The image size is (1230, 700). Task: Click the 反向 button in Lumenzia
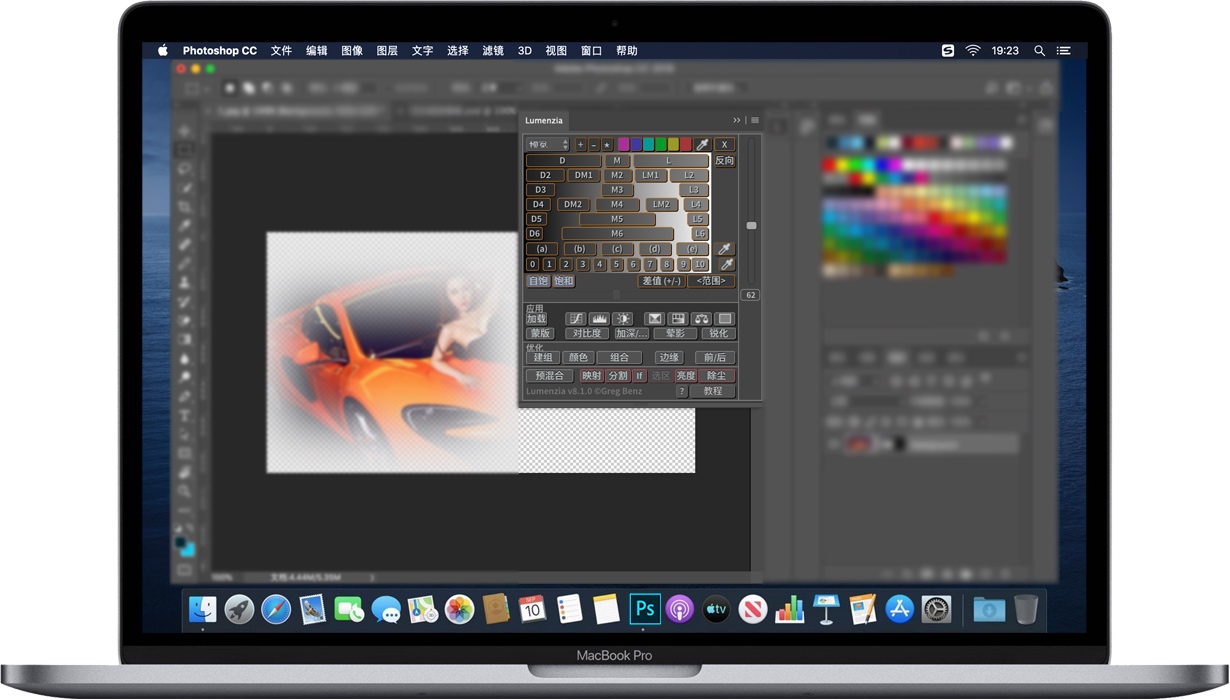tap(724, 160)
